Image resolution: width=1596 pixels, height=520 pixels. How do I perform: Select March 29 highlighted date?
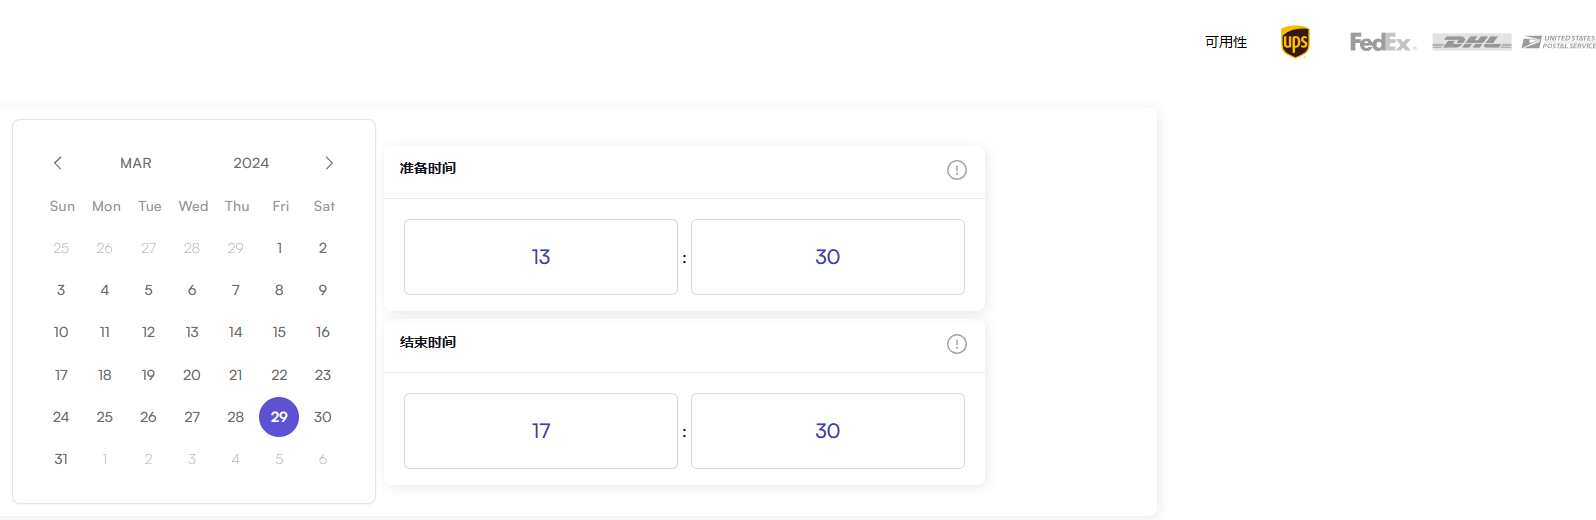click(x=279, y=417)
